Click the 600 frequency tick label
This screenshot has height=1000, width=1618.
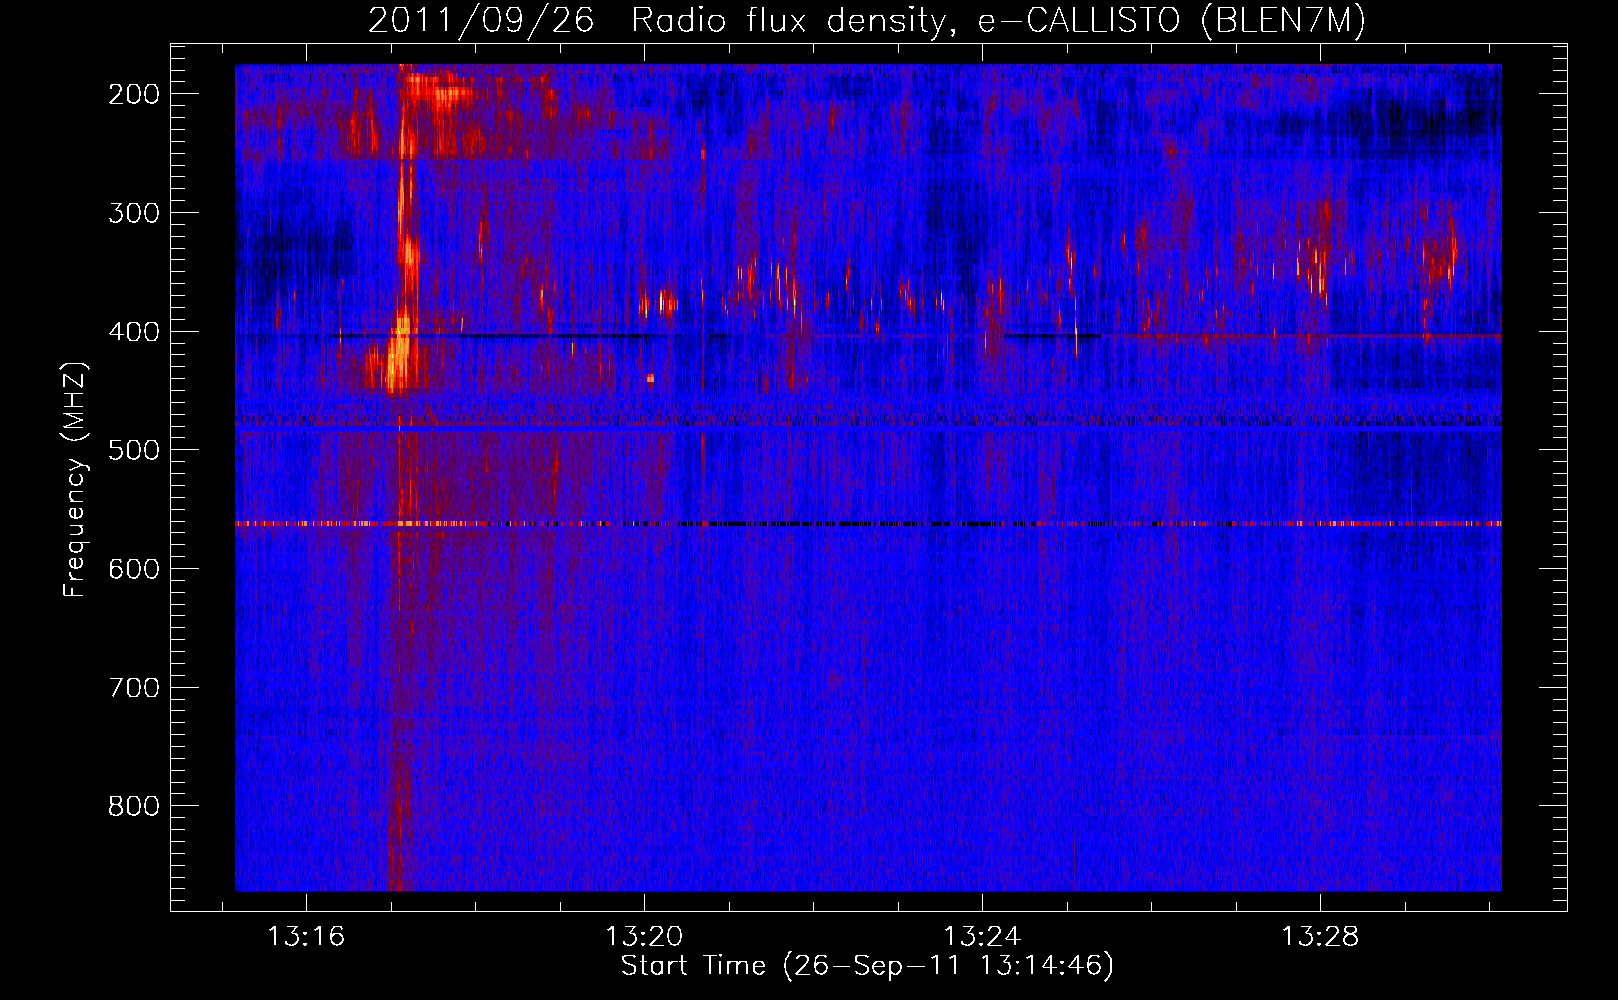[133, 569]
